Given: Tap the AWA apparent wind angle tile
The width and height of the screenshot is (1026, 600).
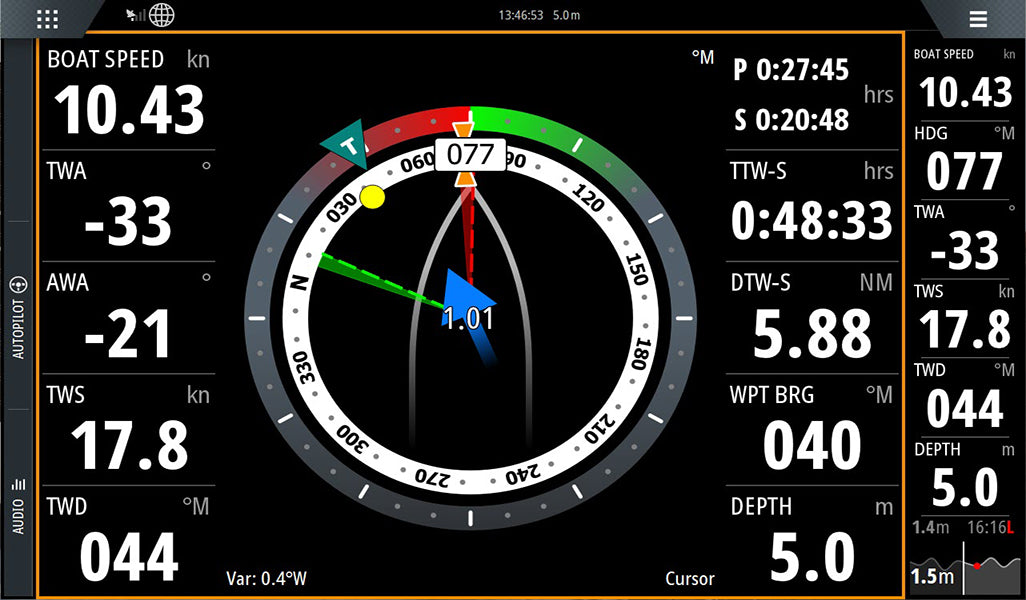Looking at the screenshot, I should click(x=128, y=319).
